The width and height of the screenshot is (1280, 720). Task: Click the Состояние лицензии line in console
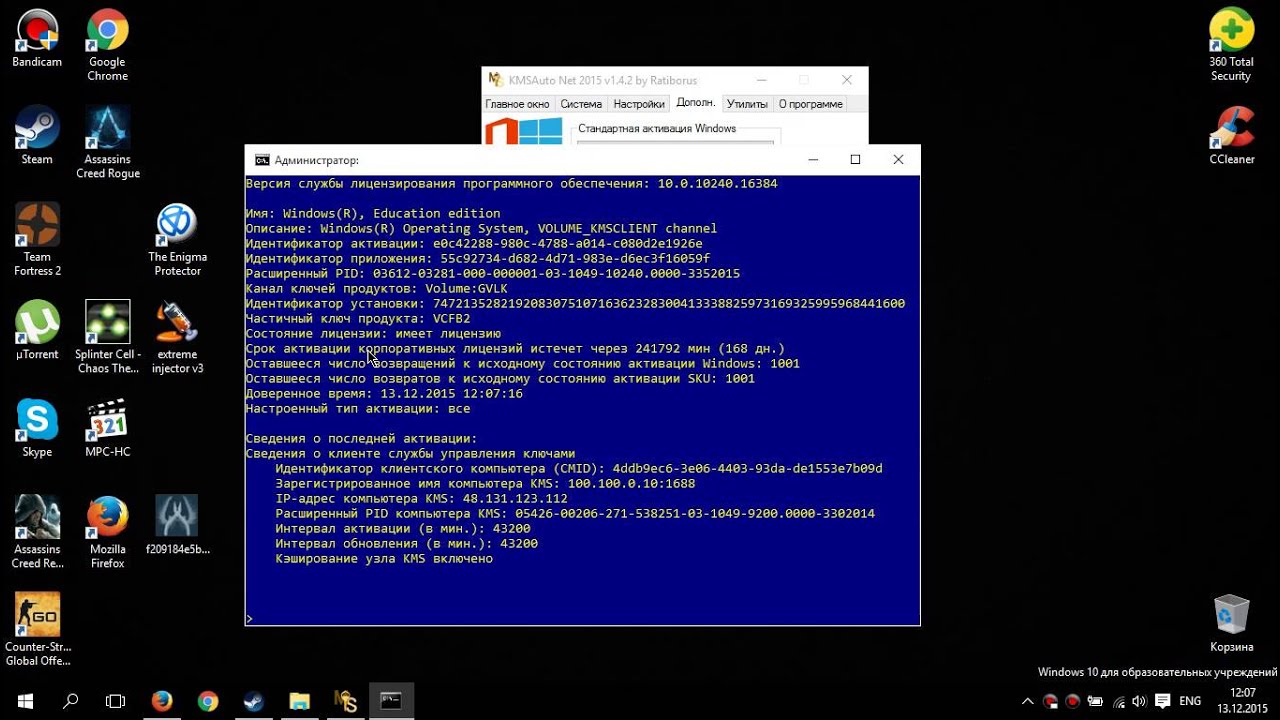click(x=373, y=334)
